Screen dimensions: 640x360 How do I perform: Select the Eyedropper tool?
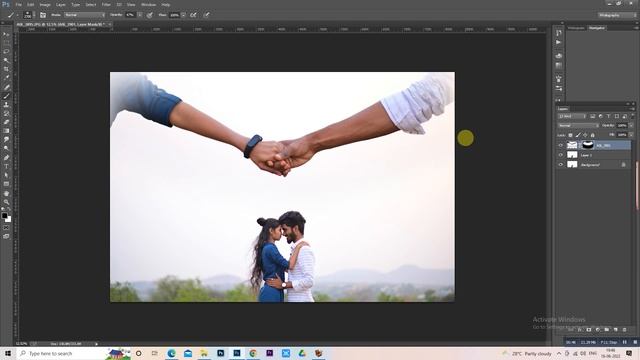[6, 78]
